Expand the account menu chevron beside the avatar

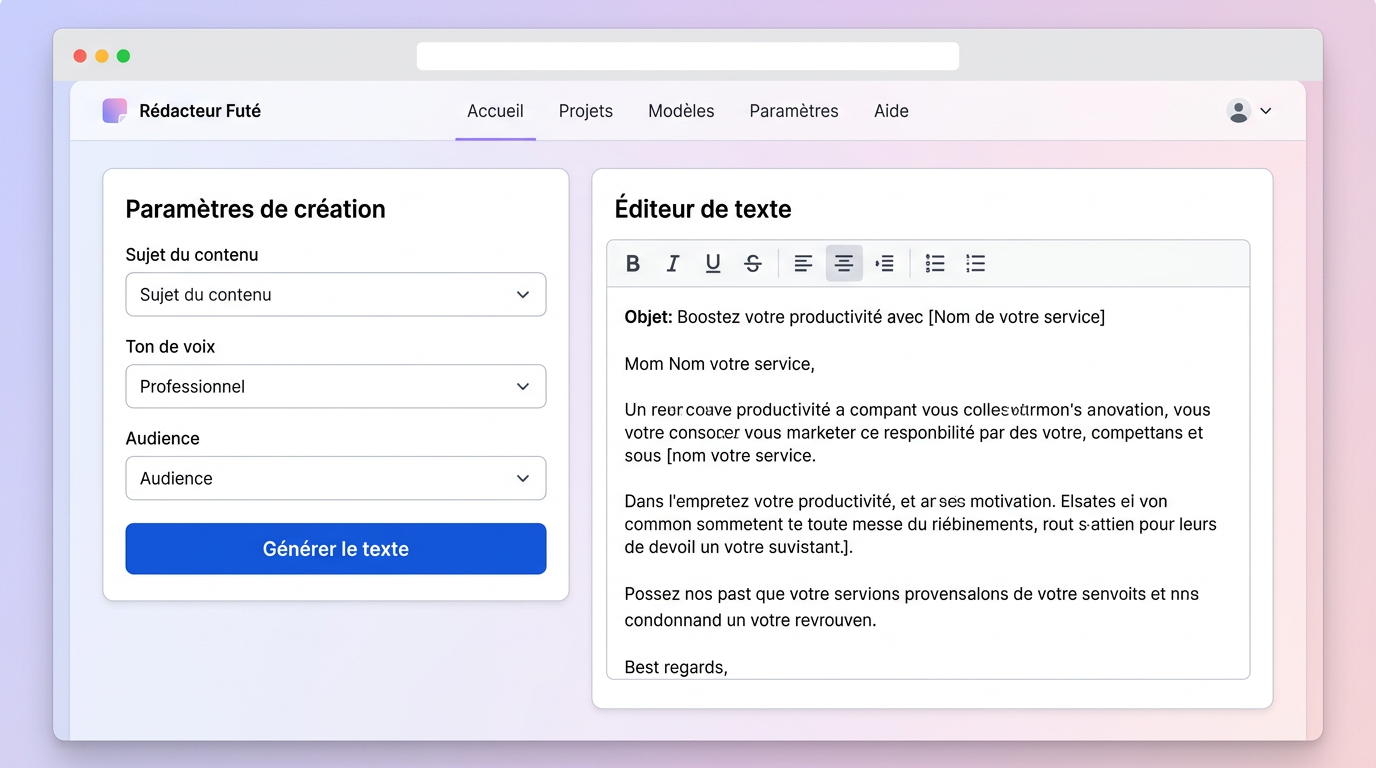click(x=1266, y=111)
